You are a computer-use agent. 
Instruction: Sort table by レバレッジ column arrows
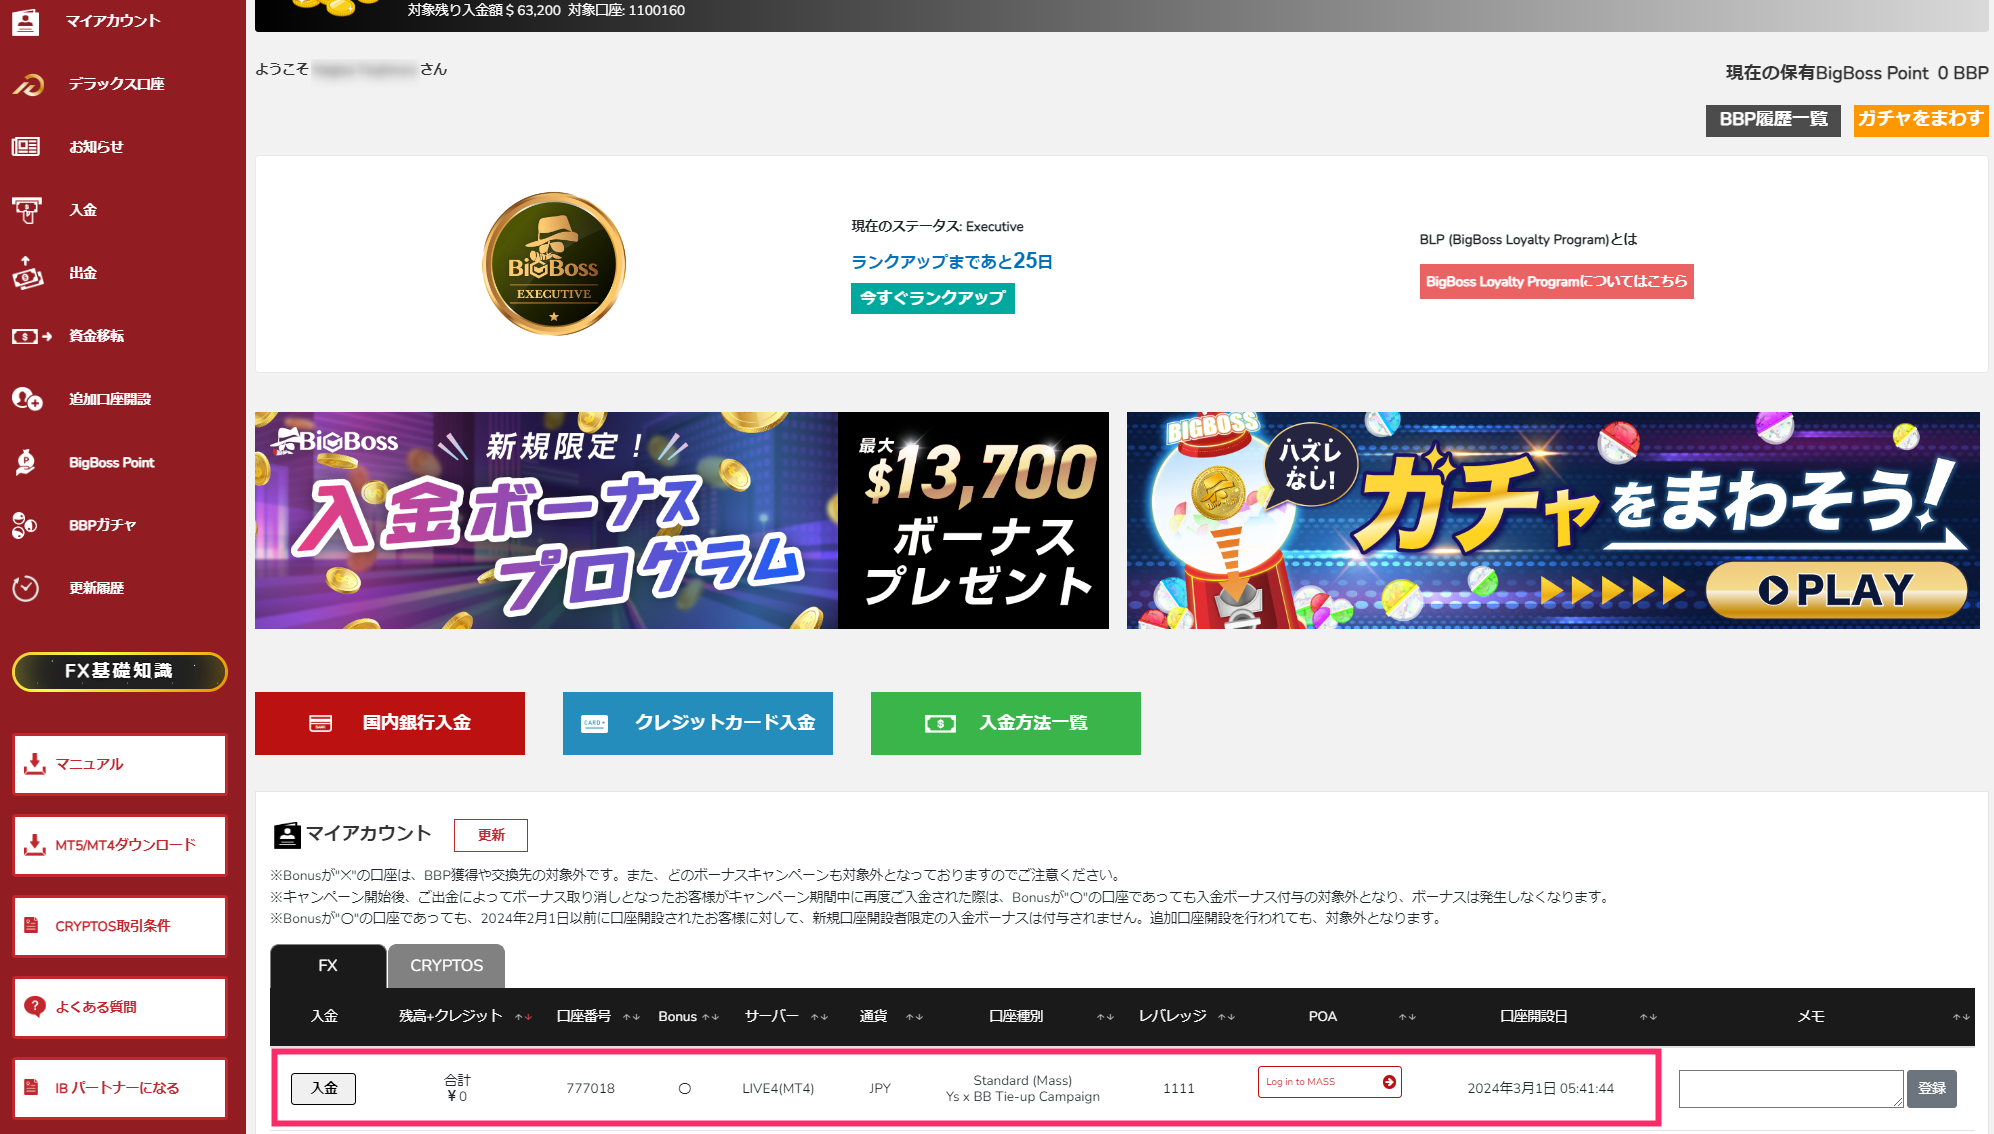pos(1226,1017)
